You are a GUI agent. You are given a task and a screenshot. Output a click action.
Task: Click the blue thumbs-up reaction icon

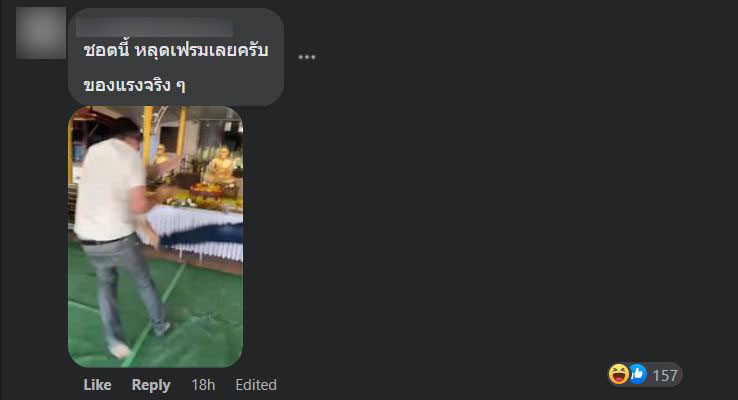[638, 374]
